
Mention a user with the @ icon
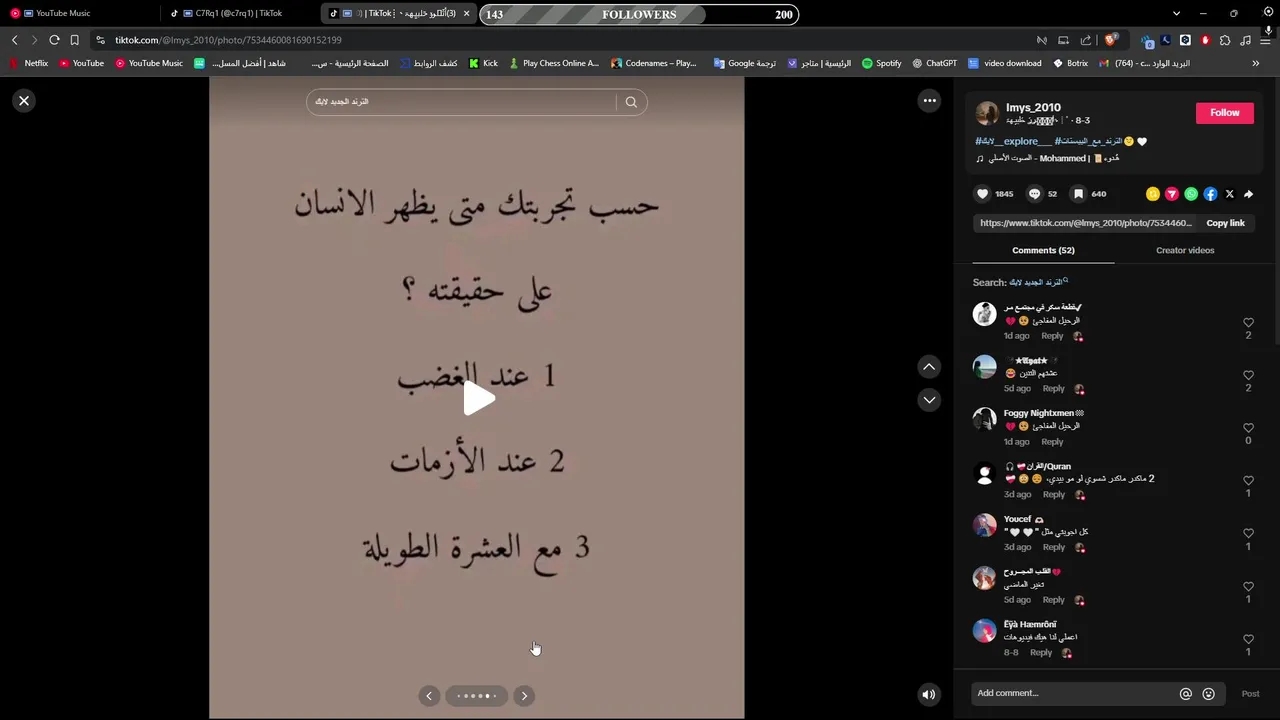pyautogui.click(x=1186, y=694)
